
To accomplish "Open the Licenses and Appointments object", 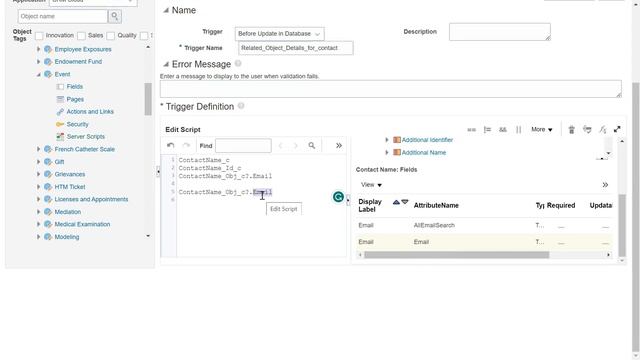I will pos(91,199).
